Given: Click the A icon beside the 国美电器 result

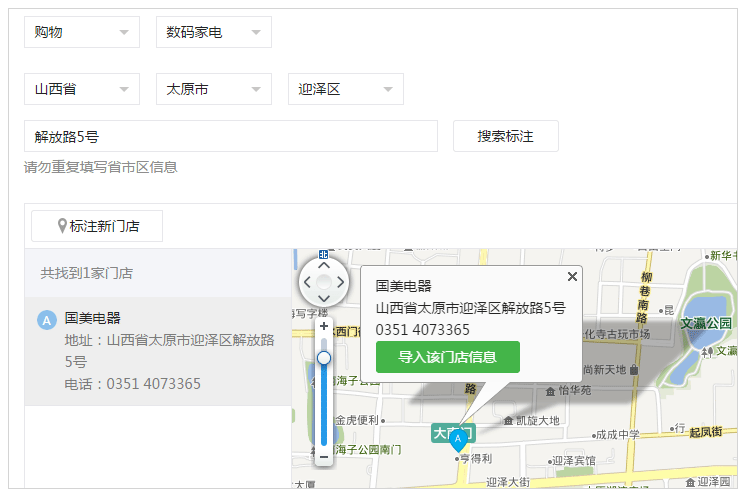Looking at the screenshot, I should coord(46,320).
